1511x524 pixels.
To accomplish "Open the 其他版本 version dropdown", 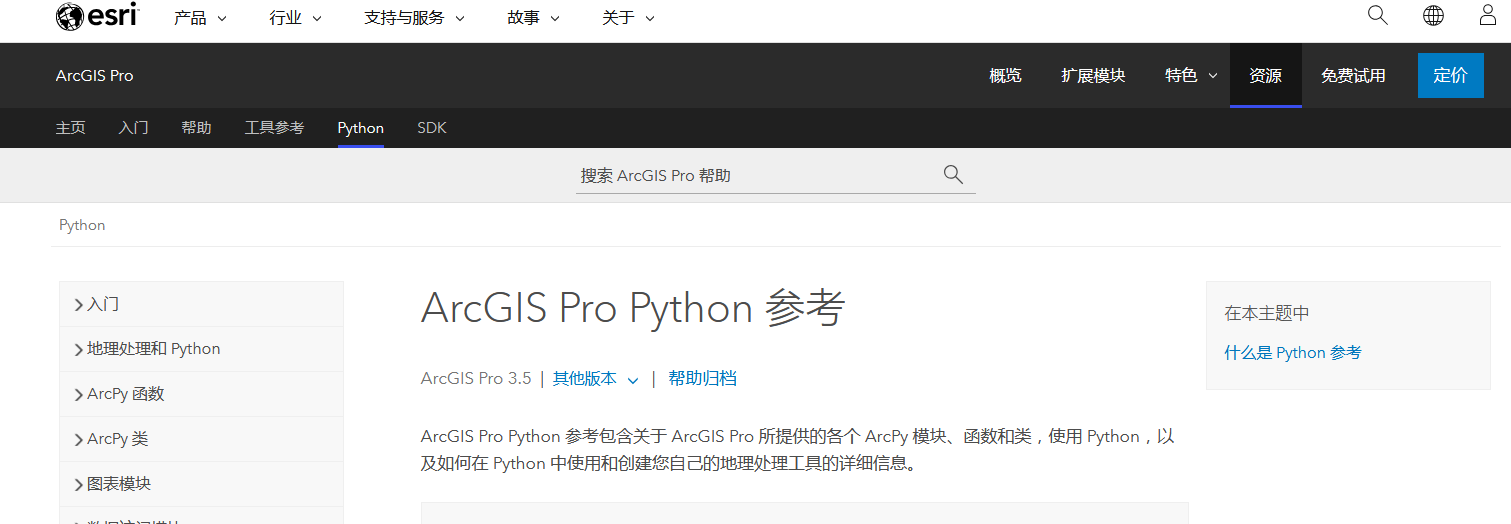I will point(596,379).
